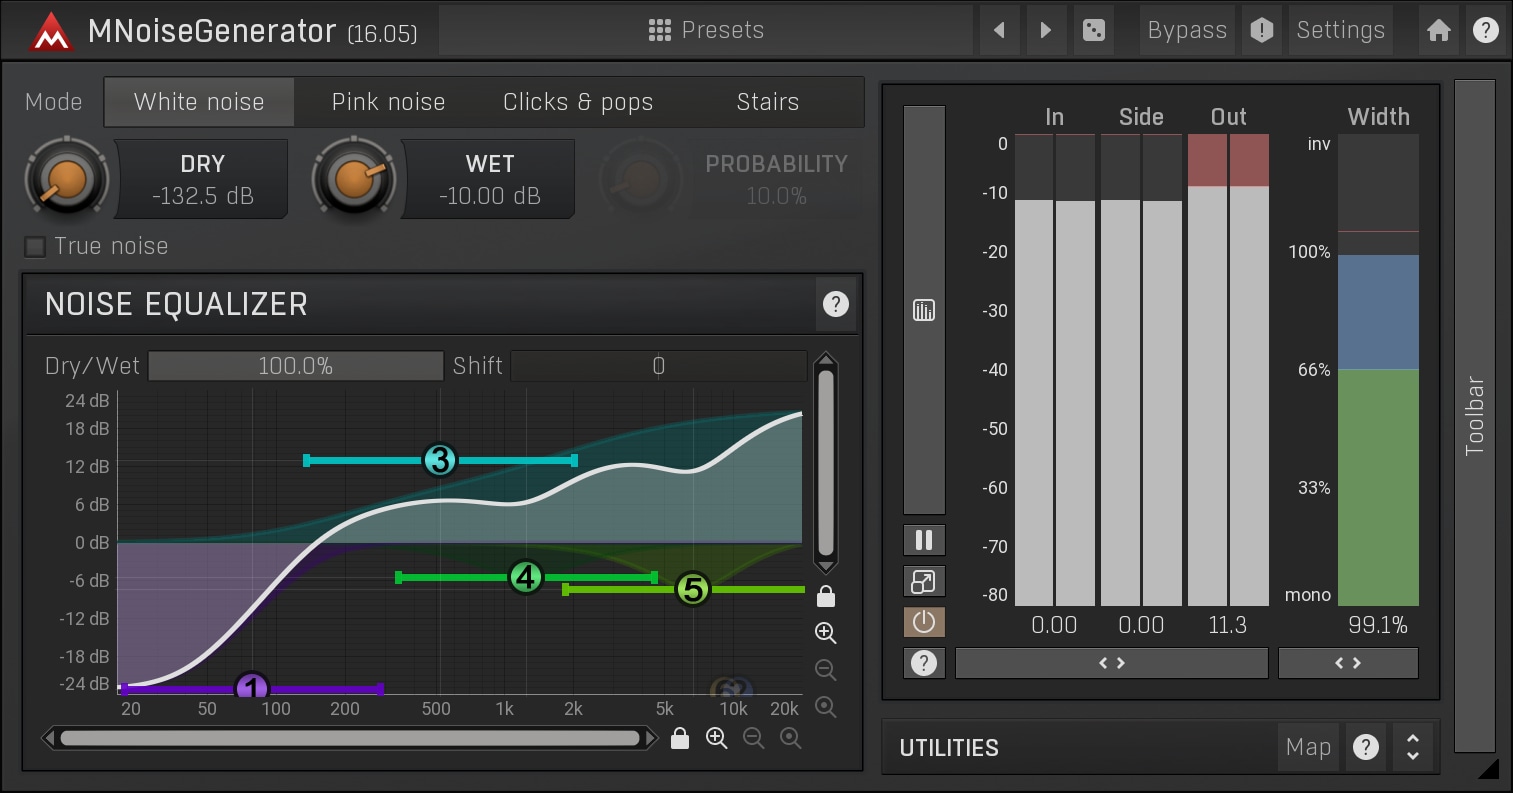The width and height of the screenshot is (1513, 793).
Task: Toggle the Bypass button
Action: [x=1187, y=30]
